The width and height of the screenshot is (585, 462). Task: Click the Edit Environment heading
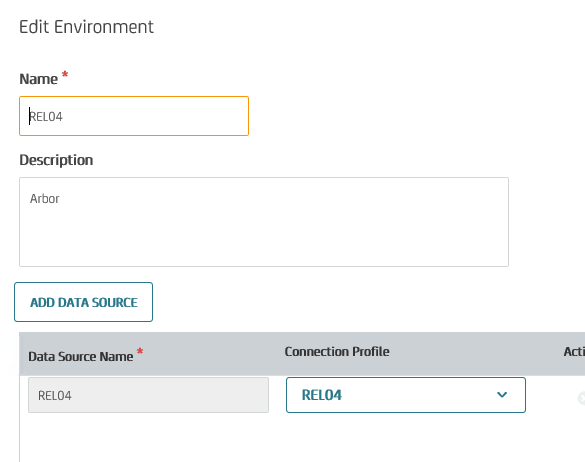(x=86, y=27)
